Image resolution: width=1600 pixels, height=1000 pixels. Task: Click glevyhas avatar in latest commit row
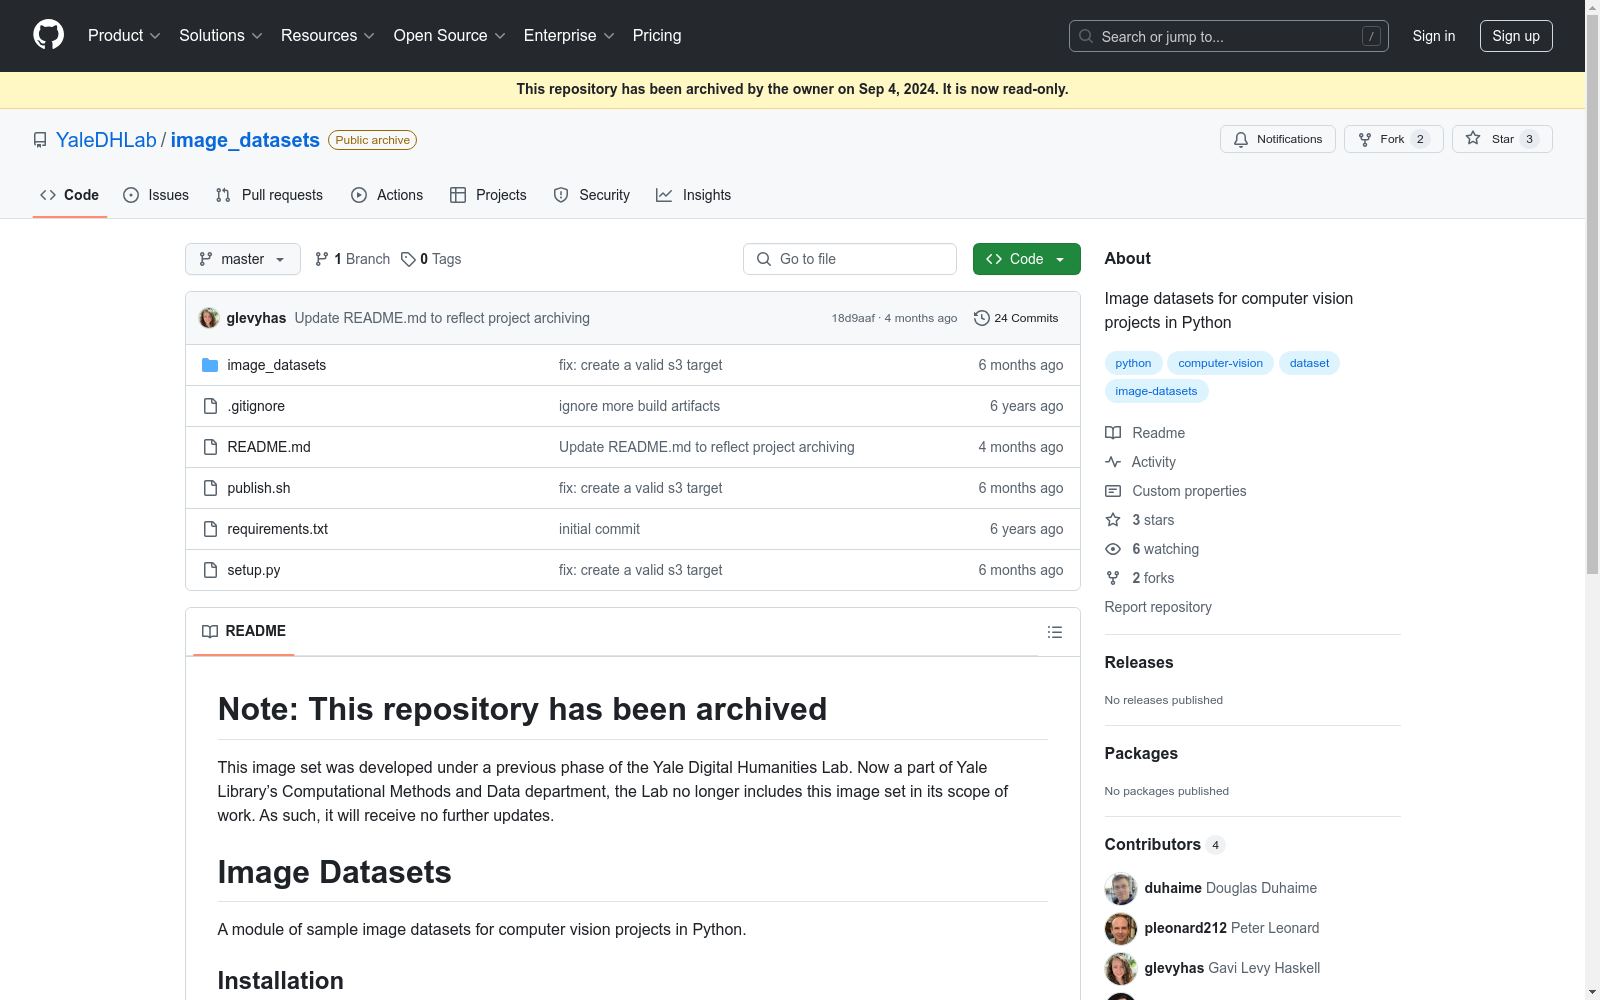click(x=209, y=318)
